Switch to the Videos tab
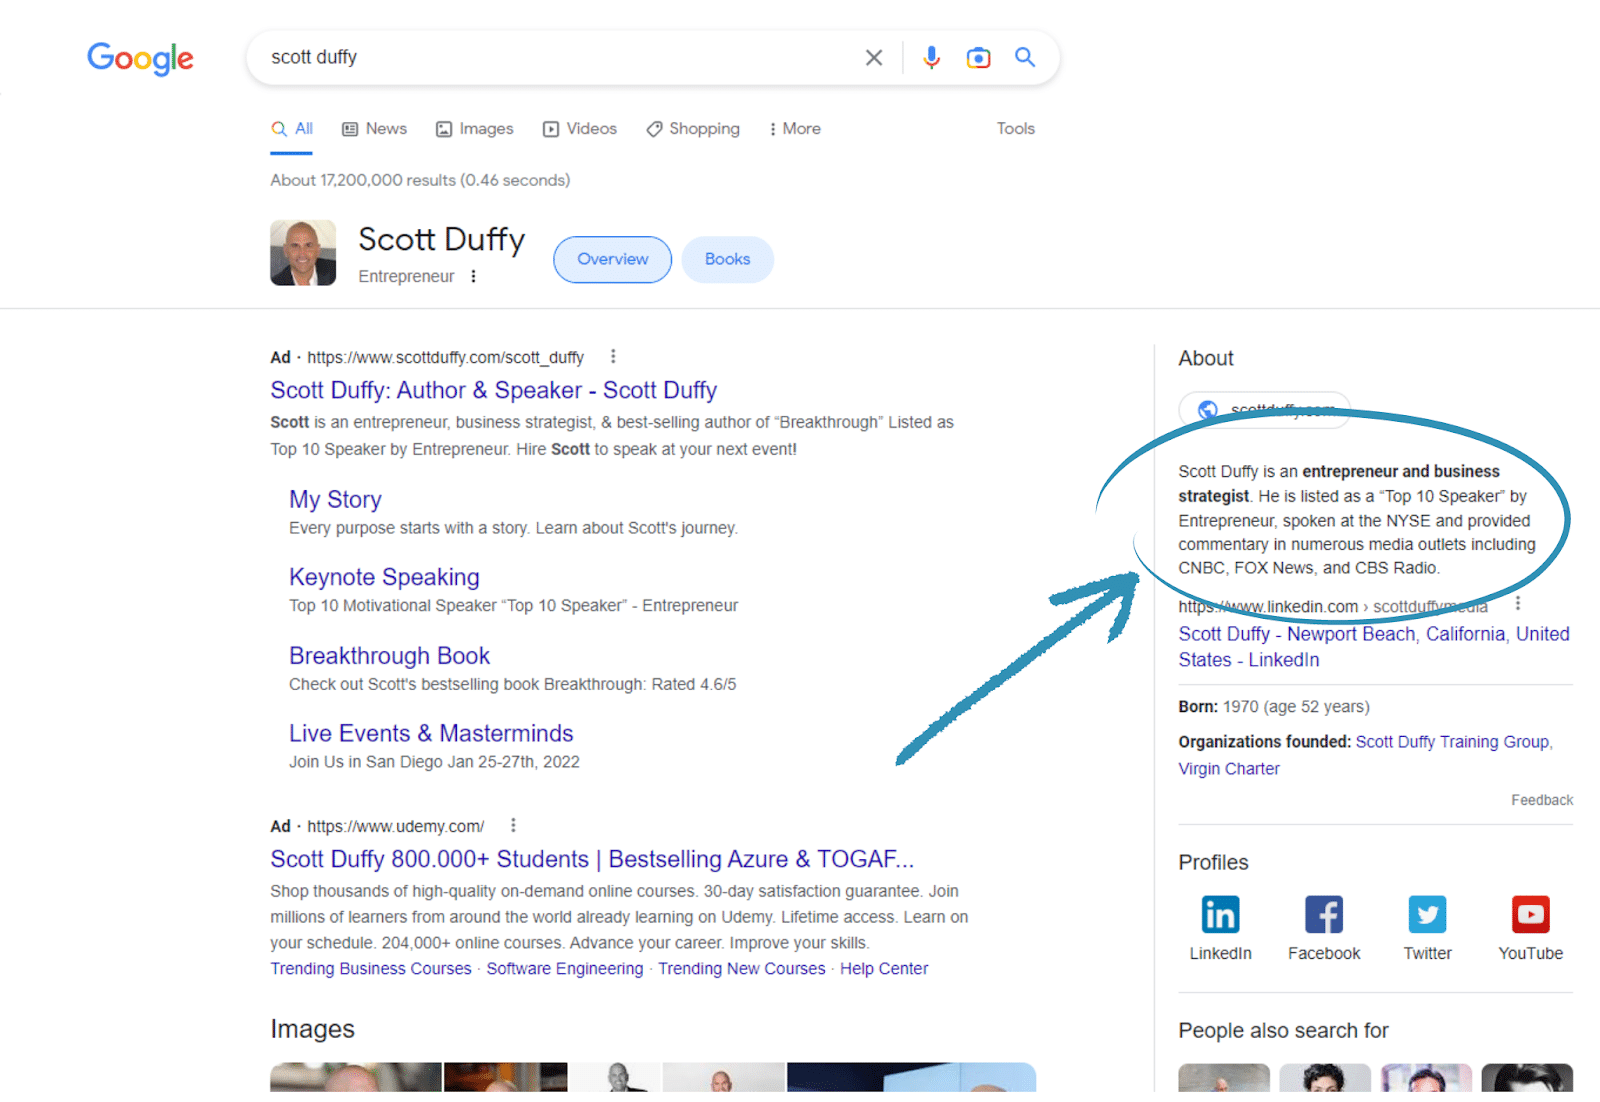Viewport: 1600px width, 1102px height. tap(580, 129)
